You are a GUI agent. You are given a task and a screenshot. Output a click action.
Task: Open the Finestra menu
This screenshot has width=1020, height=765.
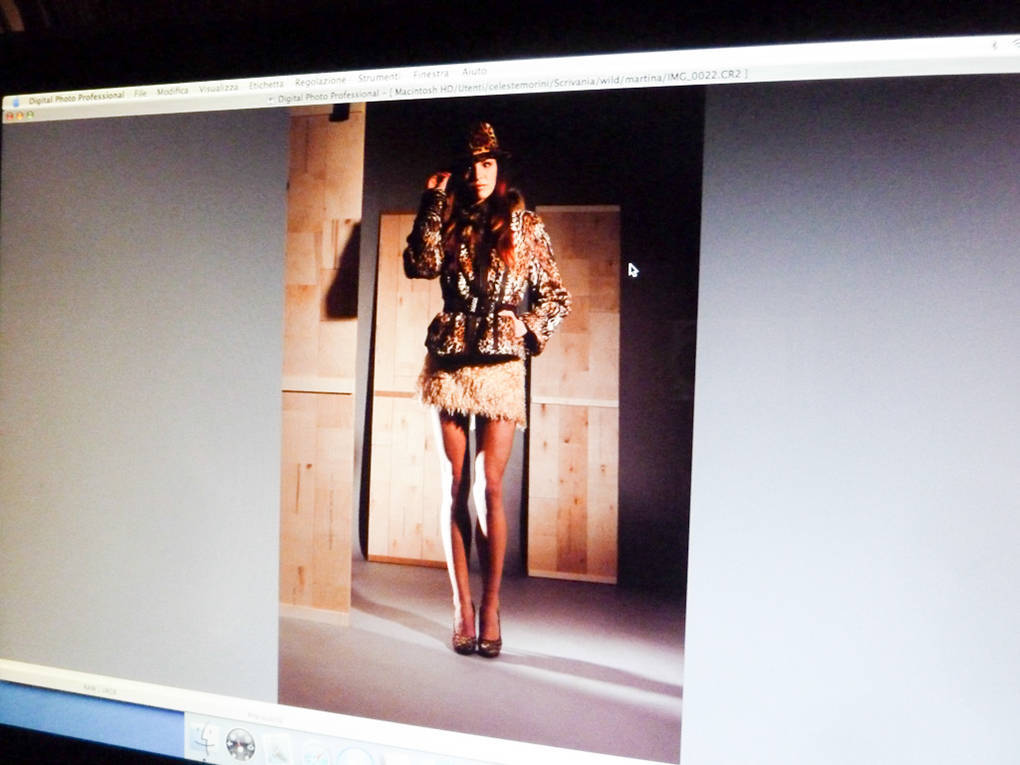(x=431, y=74)
